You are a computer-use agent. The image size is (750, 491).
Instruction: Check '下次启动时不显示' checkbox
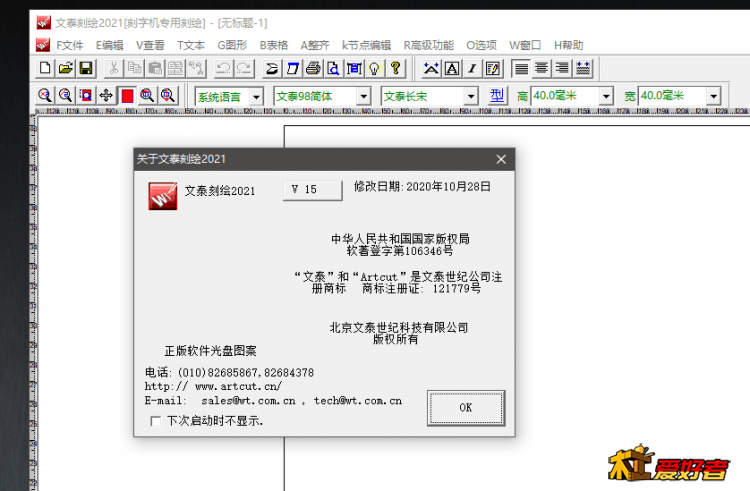[155, 421]
